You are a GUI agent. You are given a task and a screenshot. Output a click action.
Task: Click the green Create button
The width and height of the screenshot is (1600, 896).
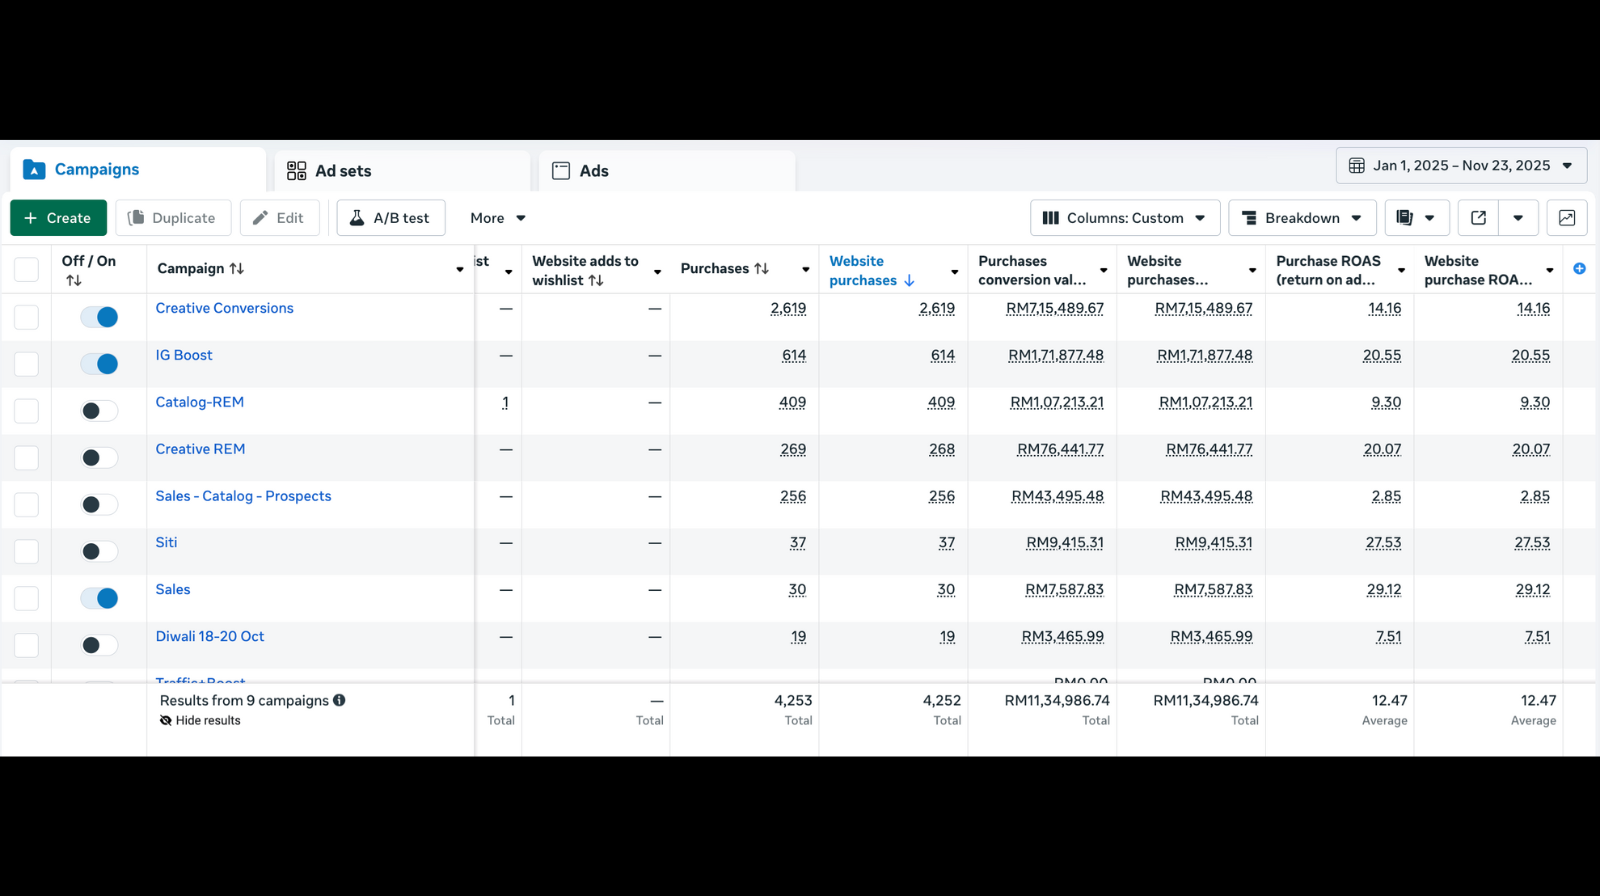[x=58, y=218]
